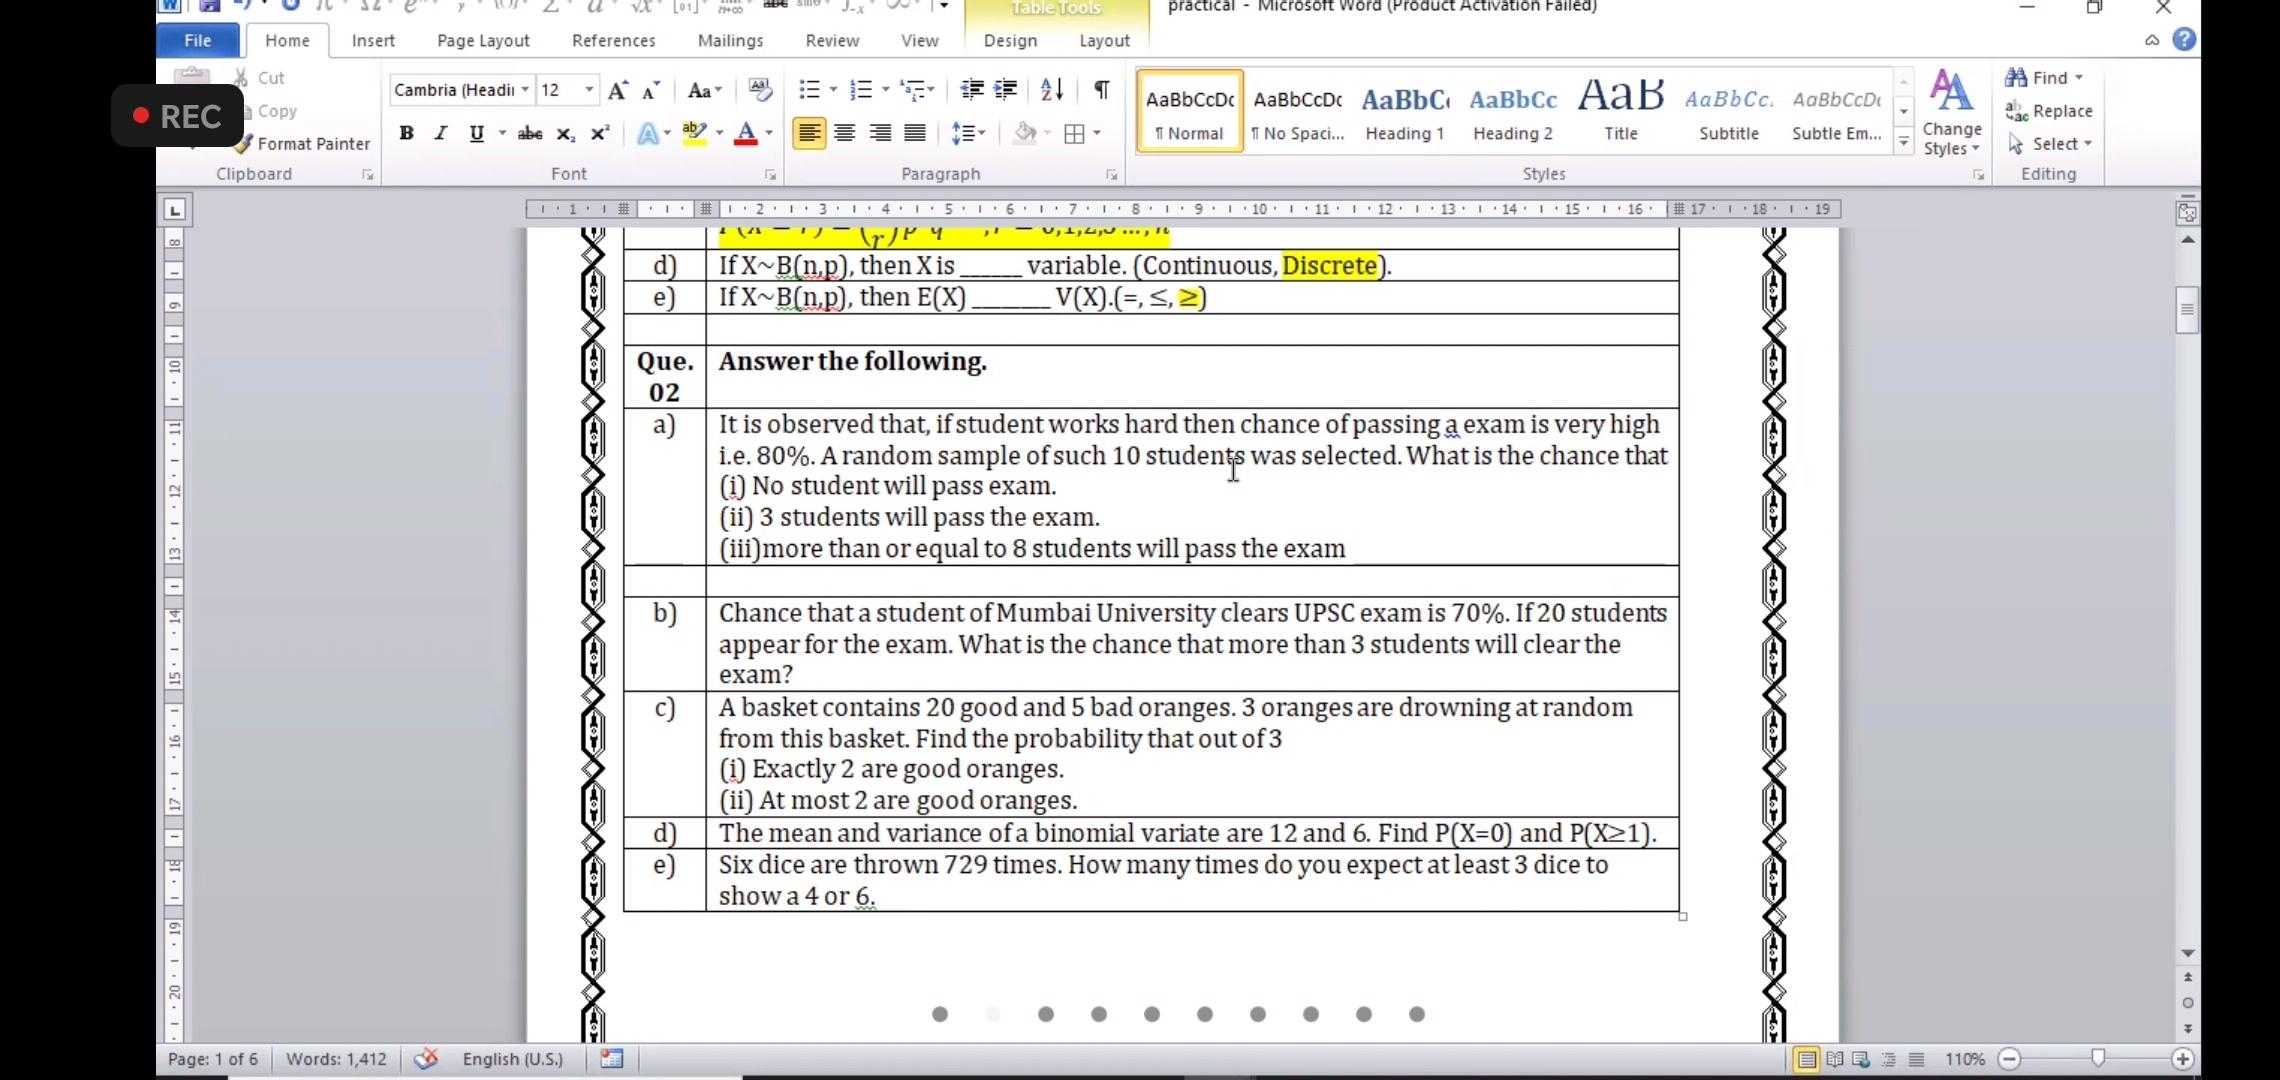
Task: Toggle Italic formatting
Action: coord(441,133)
